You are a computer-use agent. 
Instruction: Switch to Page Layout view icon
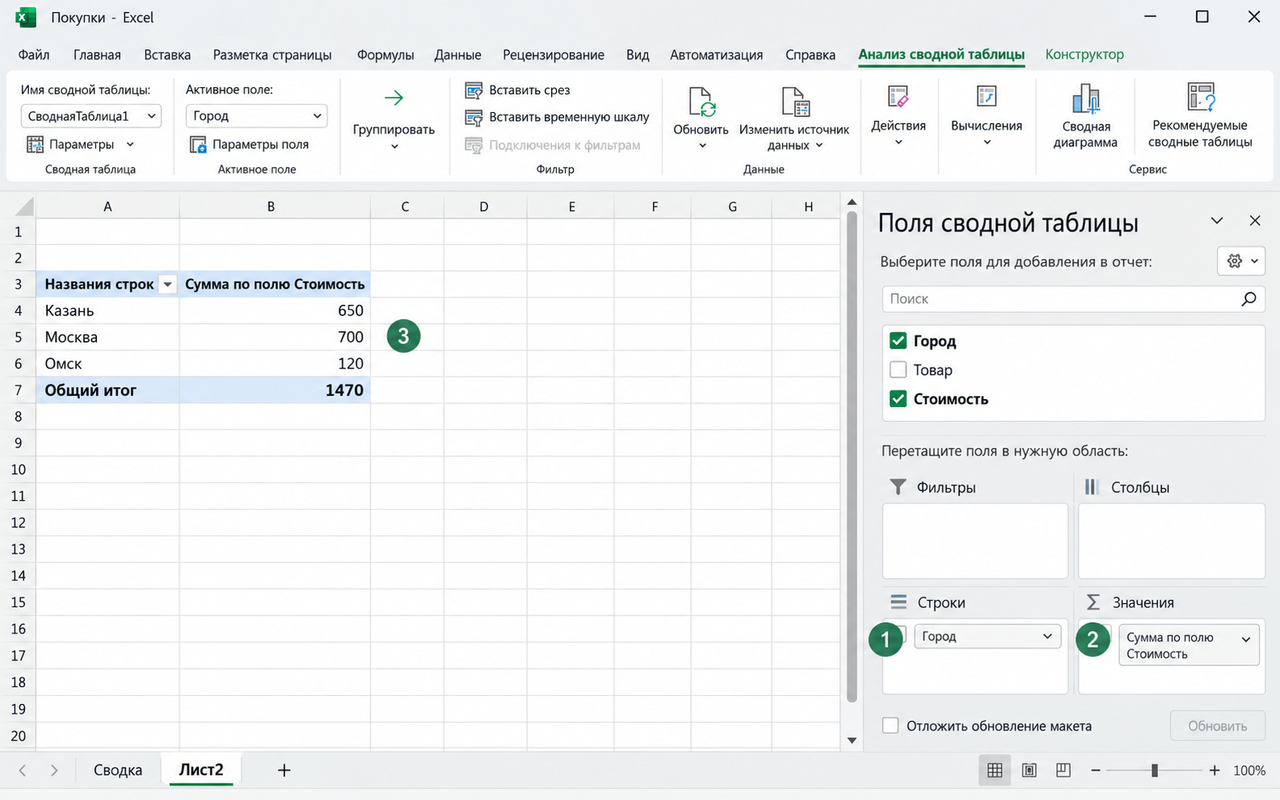[1029, 771]
